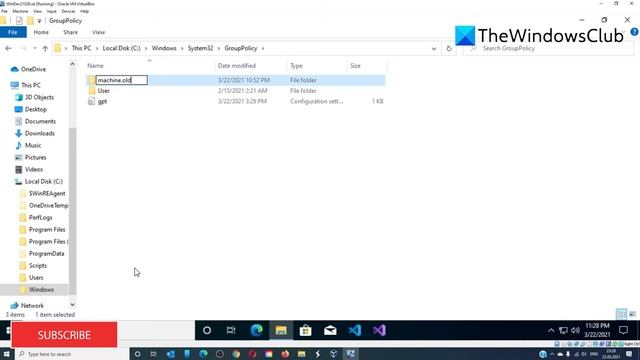
Task: Expand the chevron after This PC breadcrumb
Action: [97, 49]
